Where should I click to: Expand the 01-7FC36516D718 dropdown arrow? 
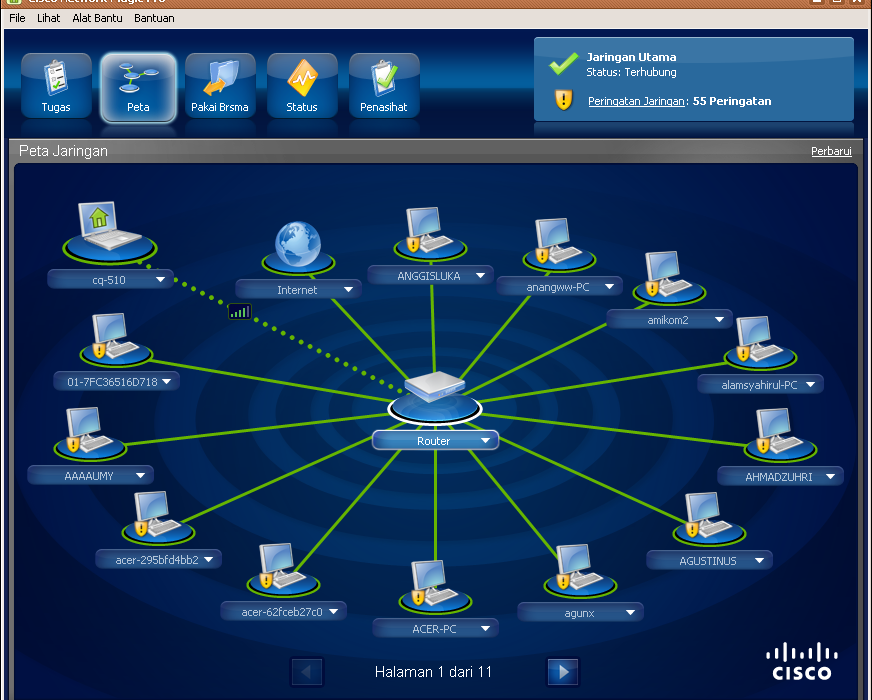pos(167,381)
